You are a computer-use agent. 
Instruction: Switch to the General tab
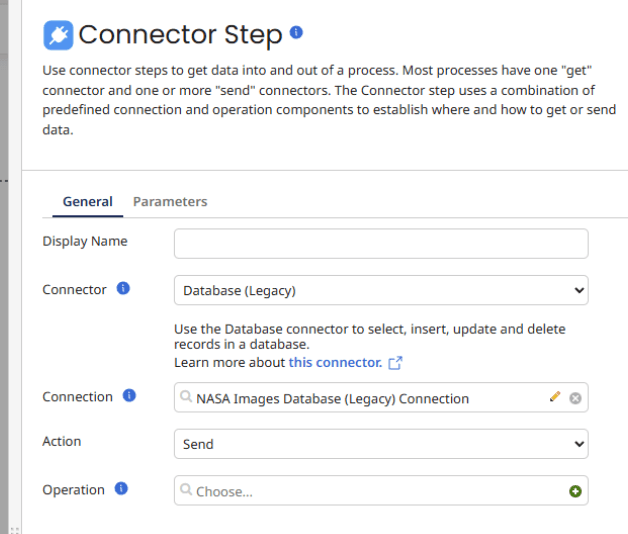[87, 201]
